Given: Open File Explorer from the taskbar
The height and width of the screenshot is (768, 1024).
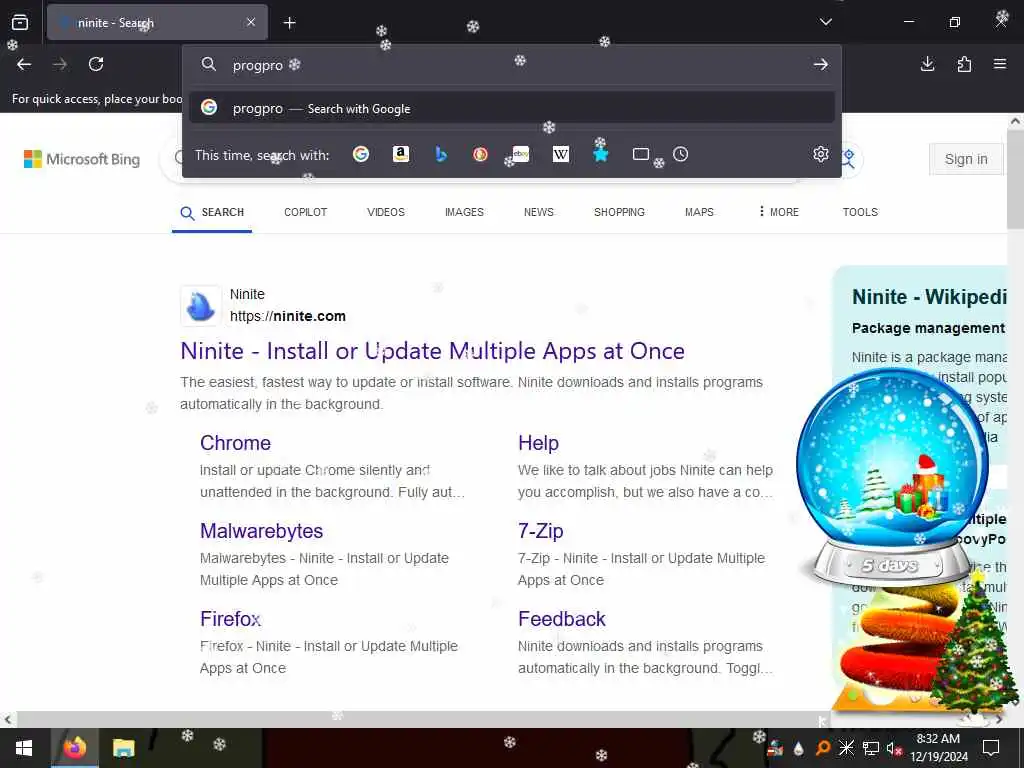Looking at the screenshot, I should tap(123, 748).
